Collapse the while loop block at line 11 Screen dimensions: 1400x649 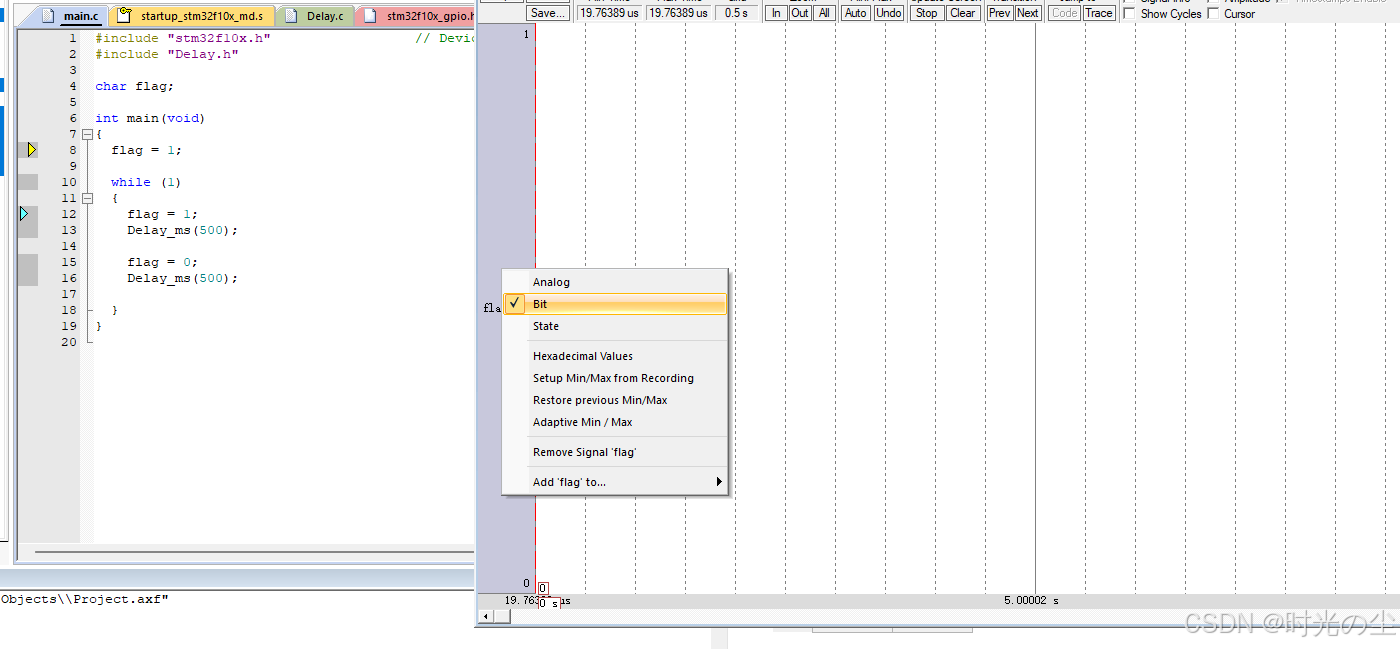coord(87,198)
